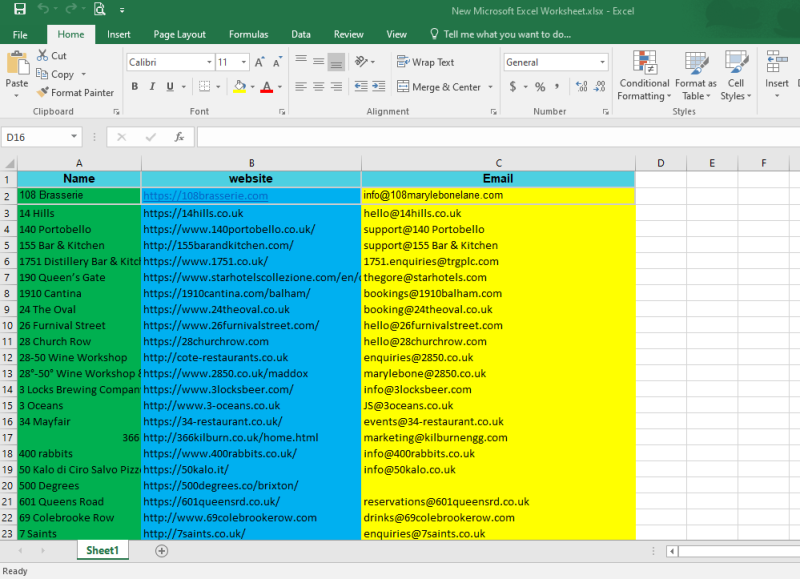Click the Orientation text angle icon

tap(361, 62)
